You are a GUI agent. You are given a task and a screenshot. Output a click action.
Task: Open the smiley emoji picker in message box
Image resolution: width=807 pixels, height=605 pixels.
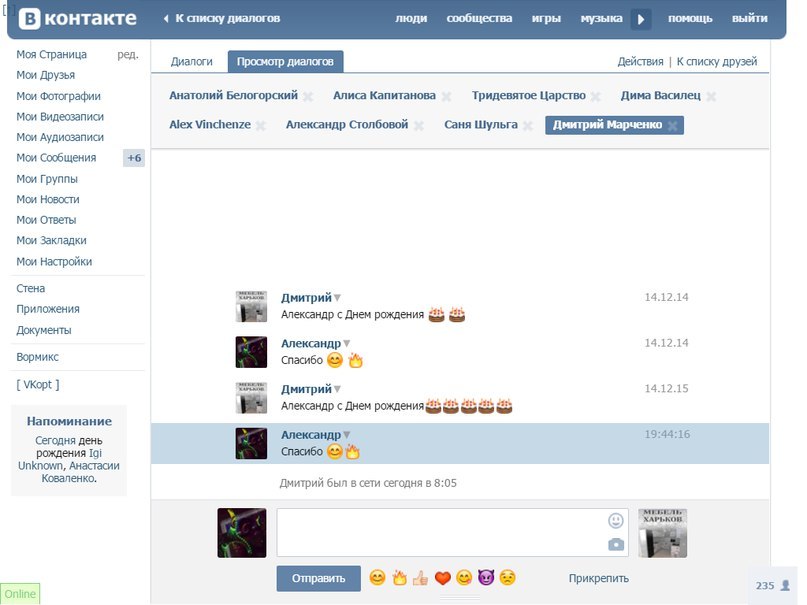click(x=616, y=521)
